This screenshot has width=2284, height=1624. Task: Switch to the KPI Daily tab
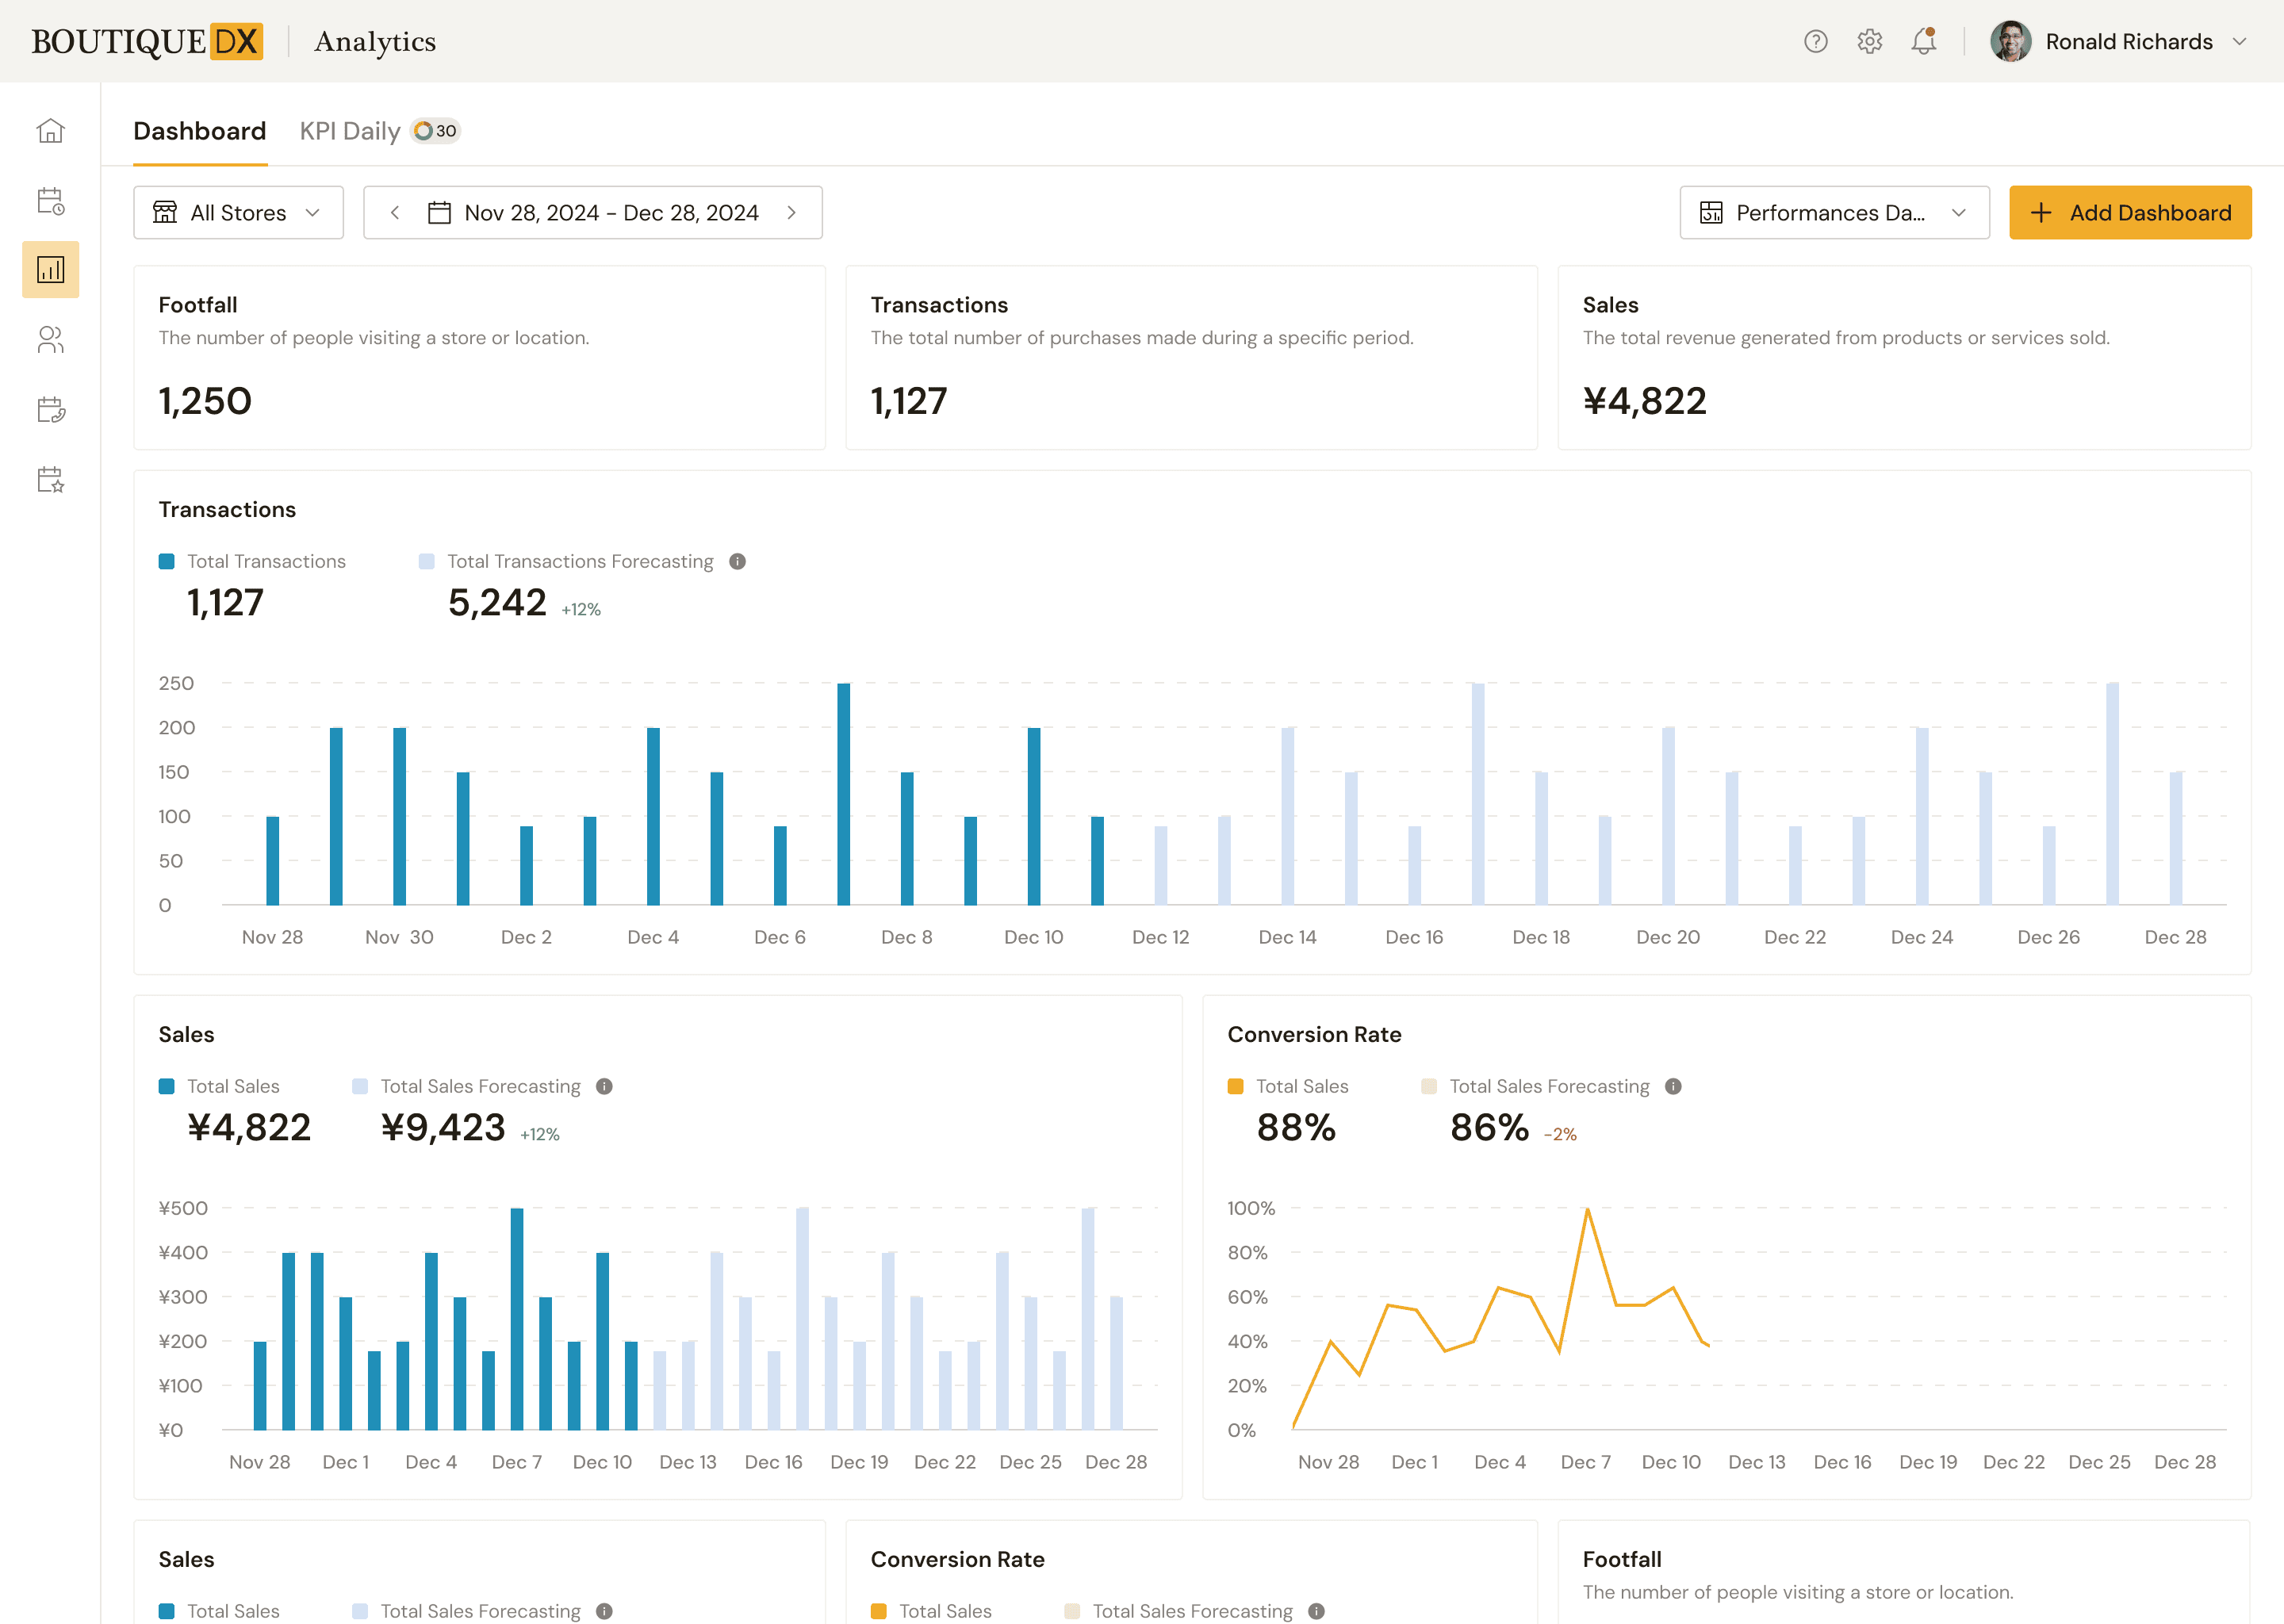click(x=349, y=131)
